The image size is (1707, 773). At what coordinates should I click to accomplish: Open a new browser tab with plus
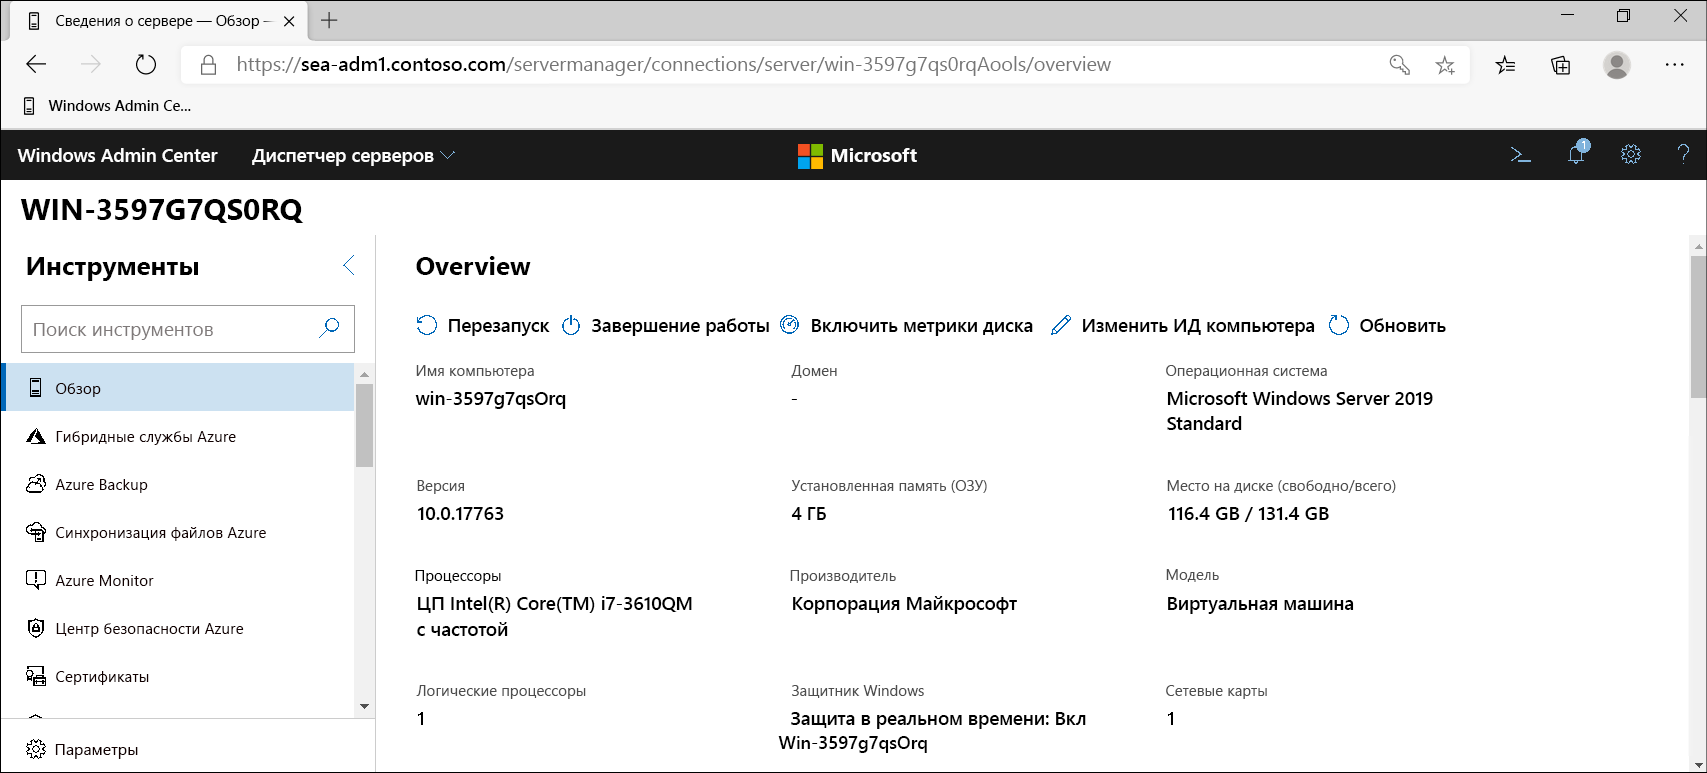(329, 20)
